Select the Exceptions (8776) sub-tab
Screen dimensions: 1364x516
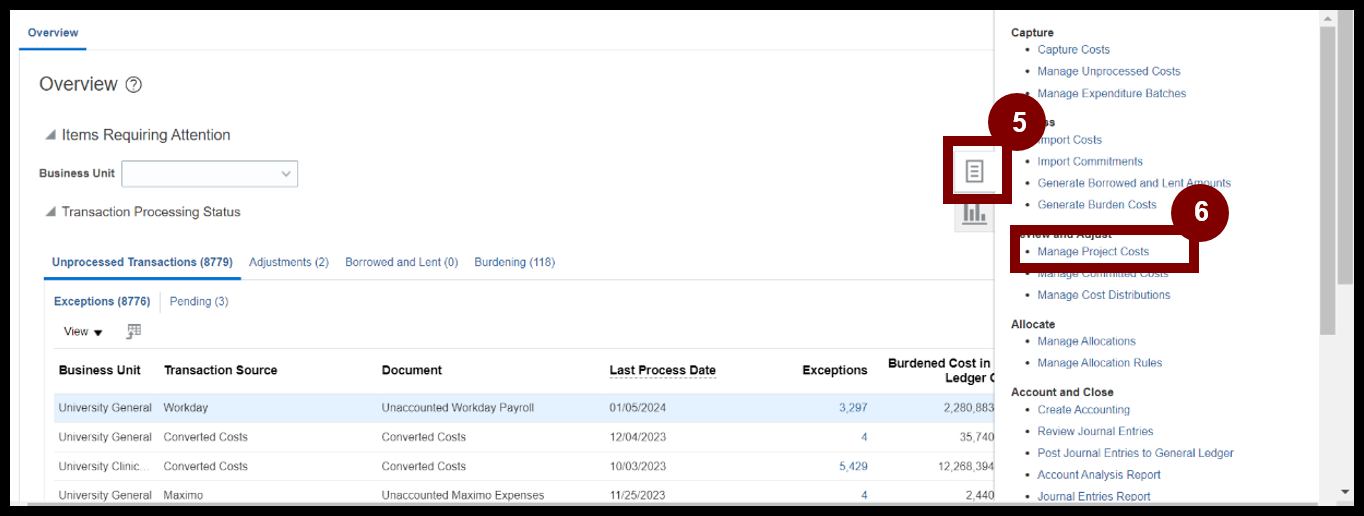pos(102,301)
